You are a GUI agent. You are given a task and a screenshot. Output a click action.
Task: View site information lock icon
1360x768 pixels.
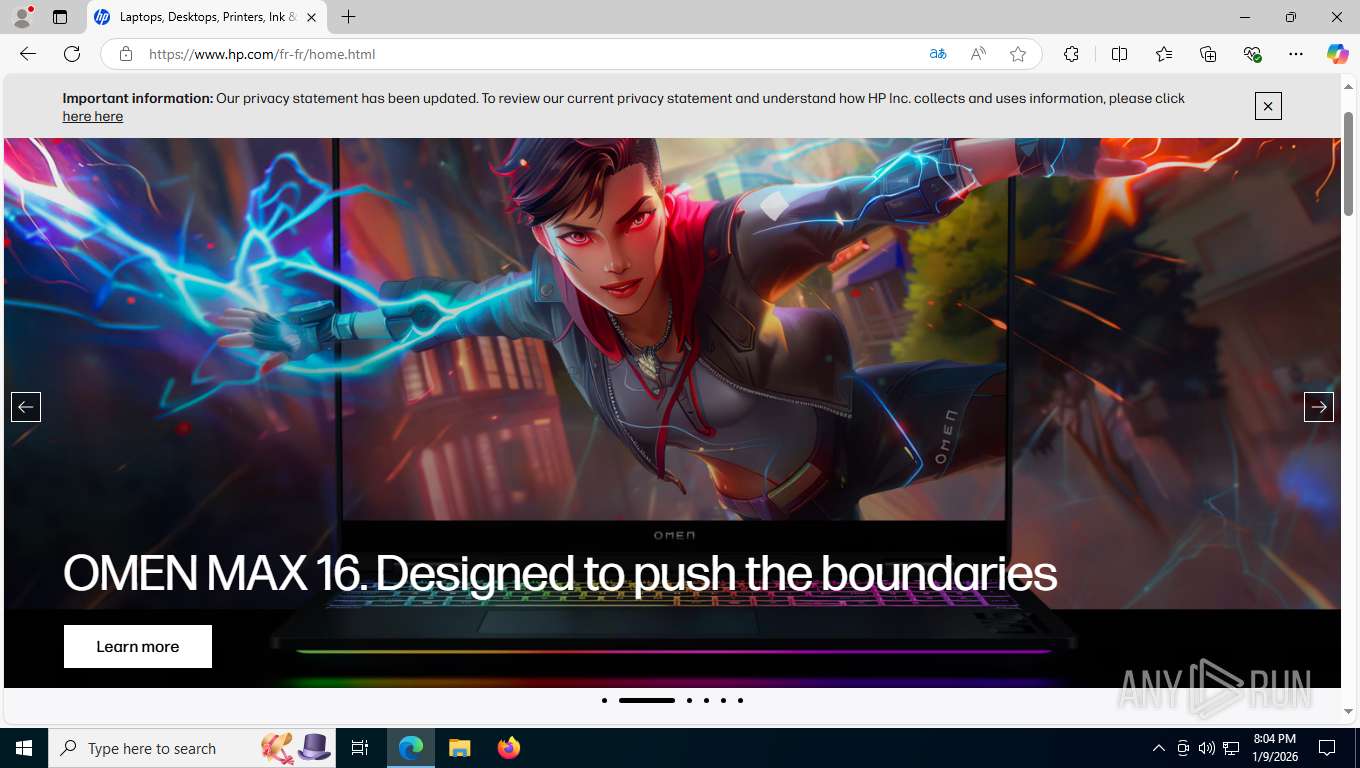tap(126, 54)
